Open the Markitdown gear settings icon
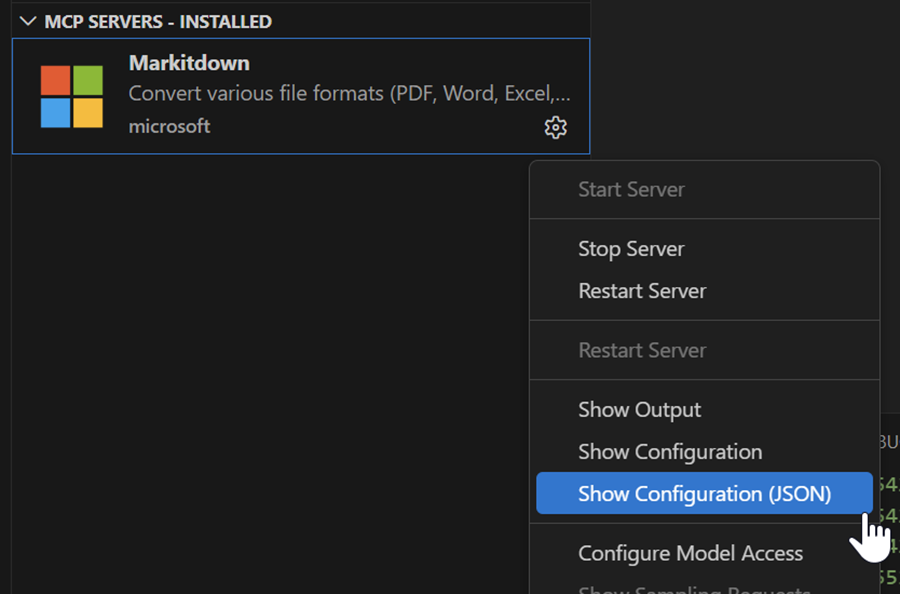Viewport: 900px width, 594px height. point(555,128)
